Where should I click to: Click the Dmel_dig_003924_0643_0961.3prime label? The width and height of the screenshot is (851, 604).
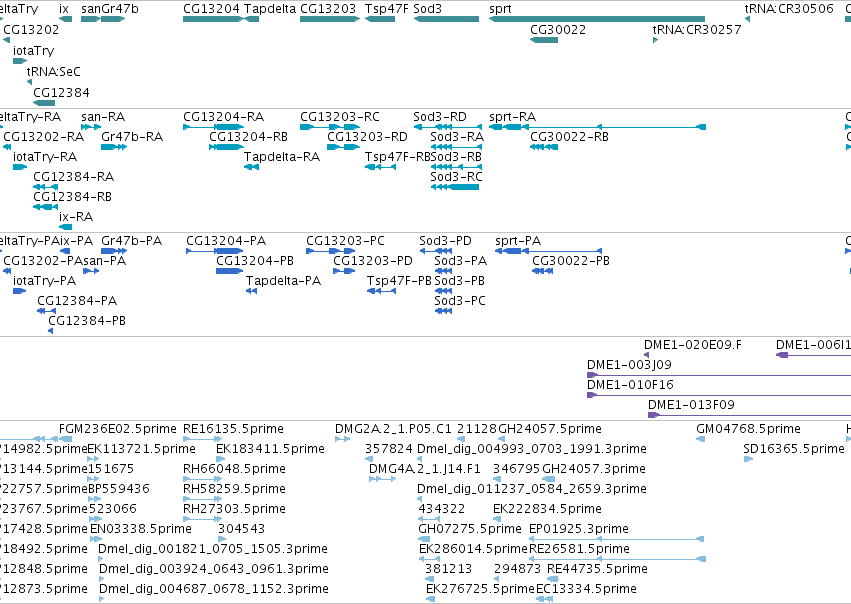[214, 569]
